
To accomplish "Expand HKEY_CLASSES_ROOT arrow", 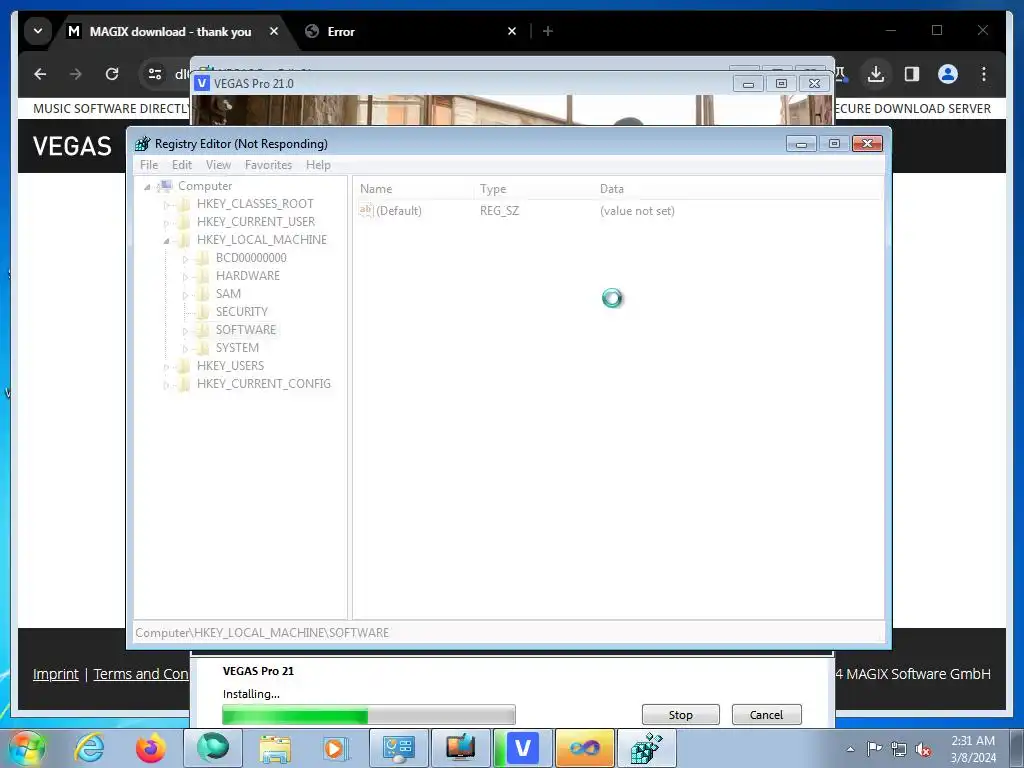I will pyautogui.click(x=166, y=205).
